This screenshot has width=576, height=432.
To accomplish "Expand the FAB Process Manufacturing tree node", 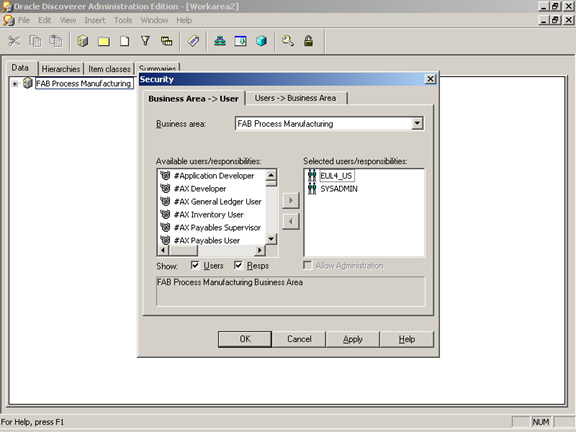I will point(14,84).
